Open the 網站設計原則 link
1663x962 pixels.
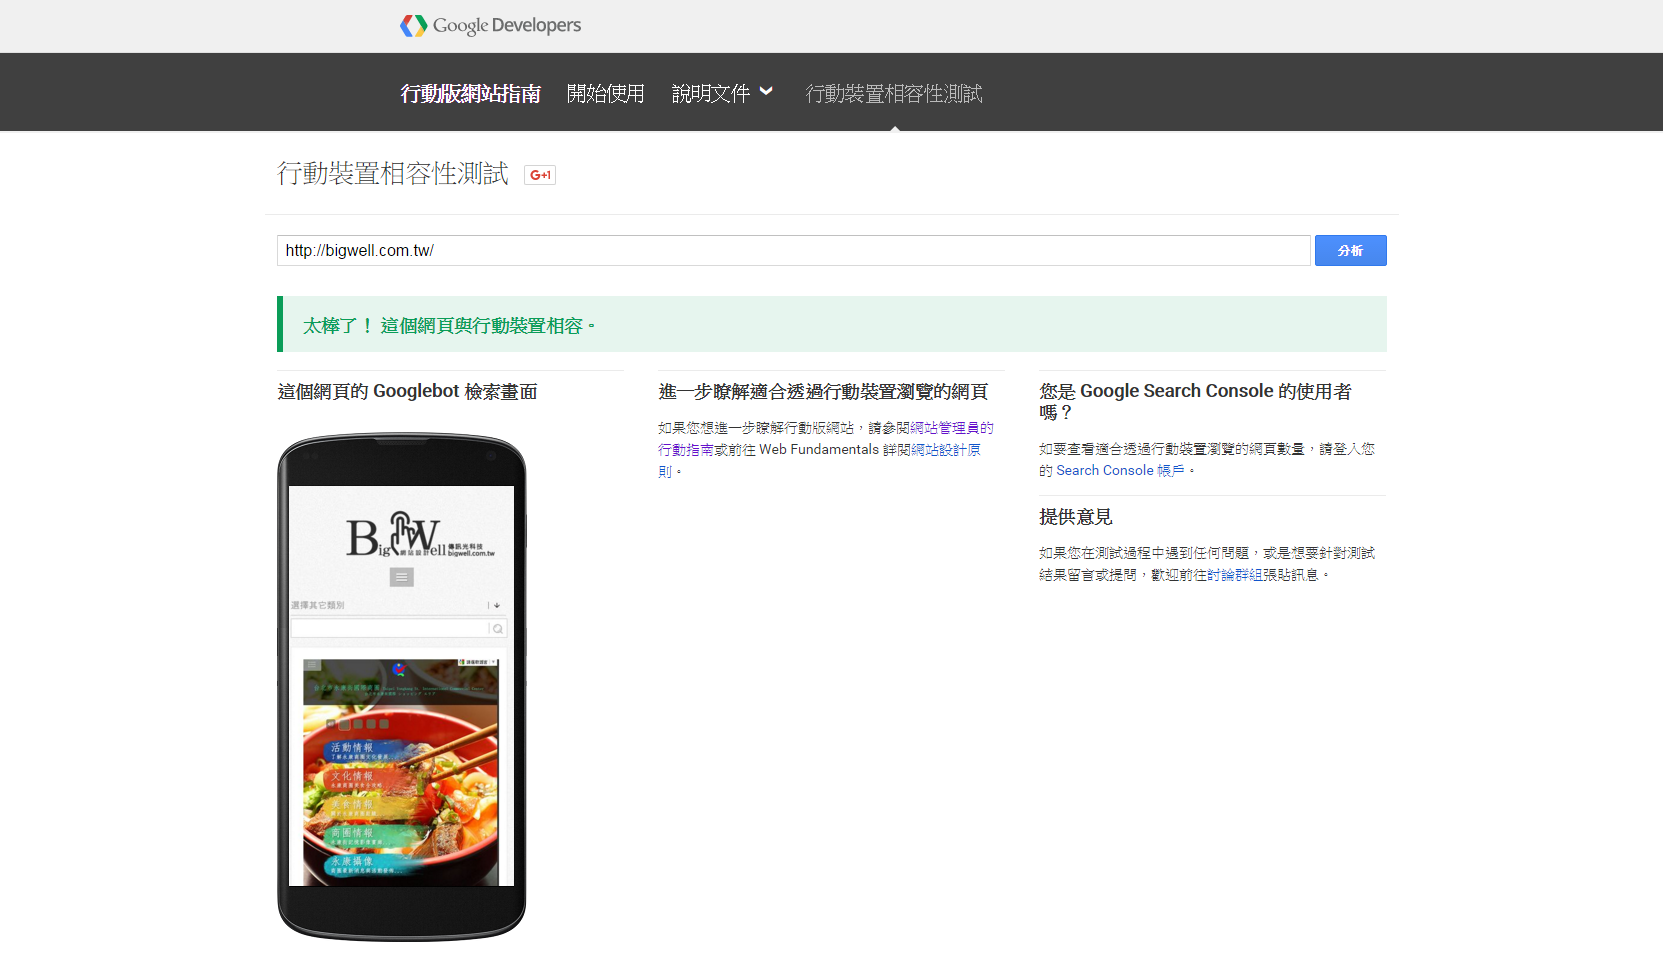coord(945,450)
